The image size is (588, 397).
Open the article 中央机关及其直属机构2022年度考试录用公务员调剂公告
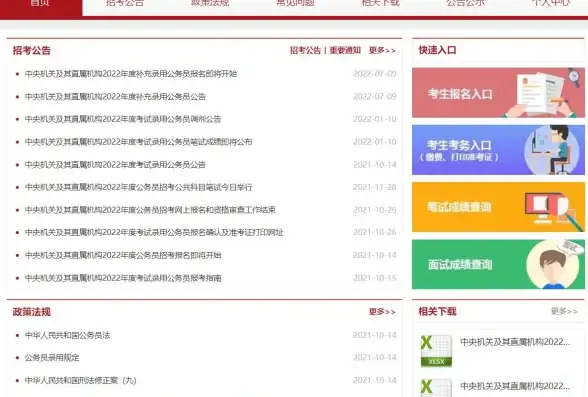pyautogui.click(x=123, y=119)
